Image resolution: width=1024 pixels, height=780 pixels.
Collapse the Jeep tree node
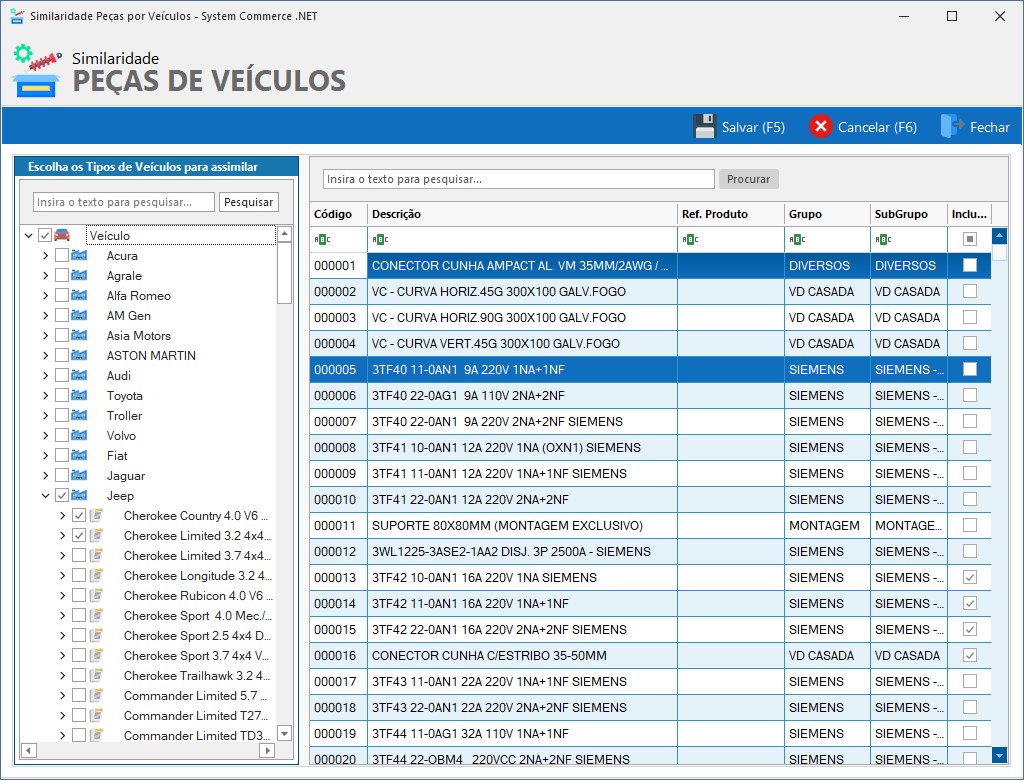coord(46,496)
